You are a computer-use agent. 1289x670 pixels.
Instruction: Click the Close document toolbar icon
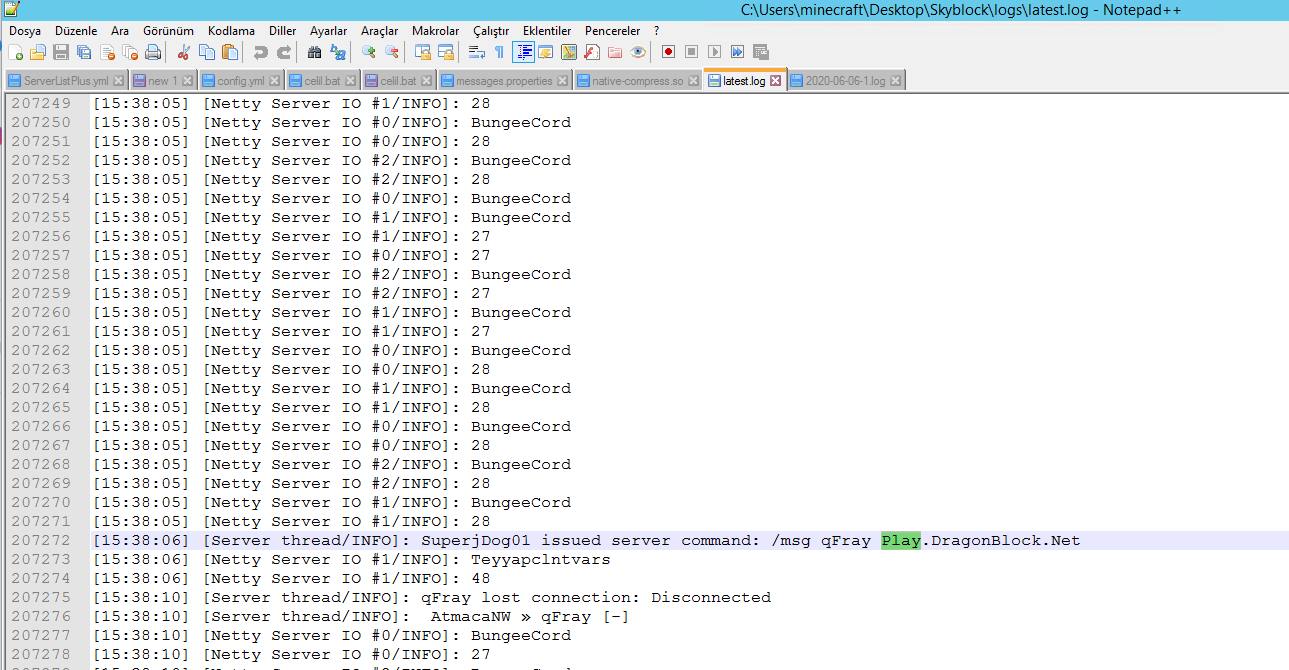point(107,52)
